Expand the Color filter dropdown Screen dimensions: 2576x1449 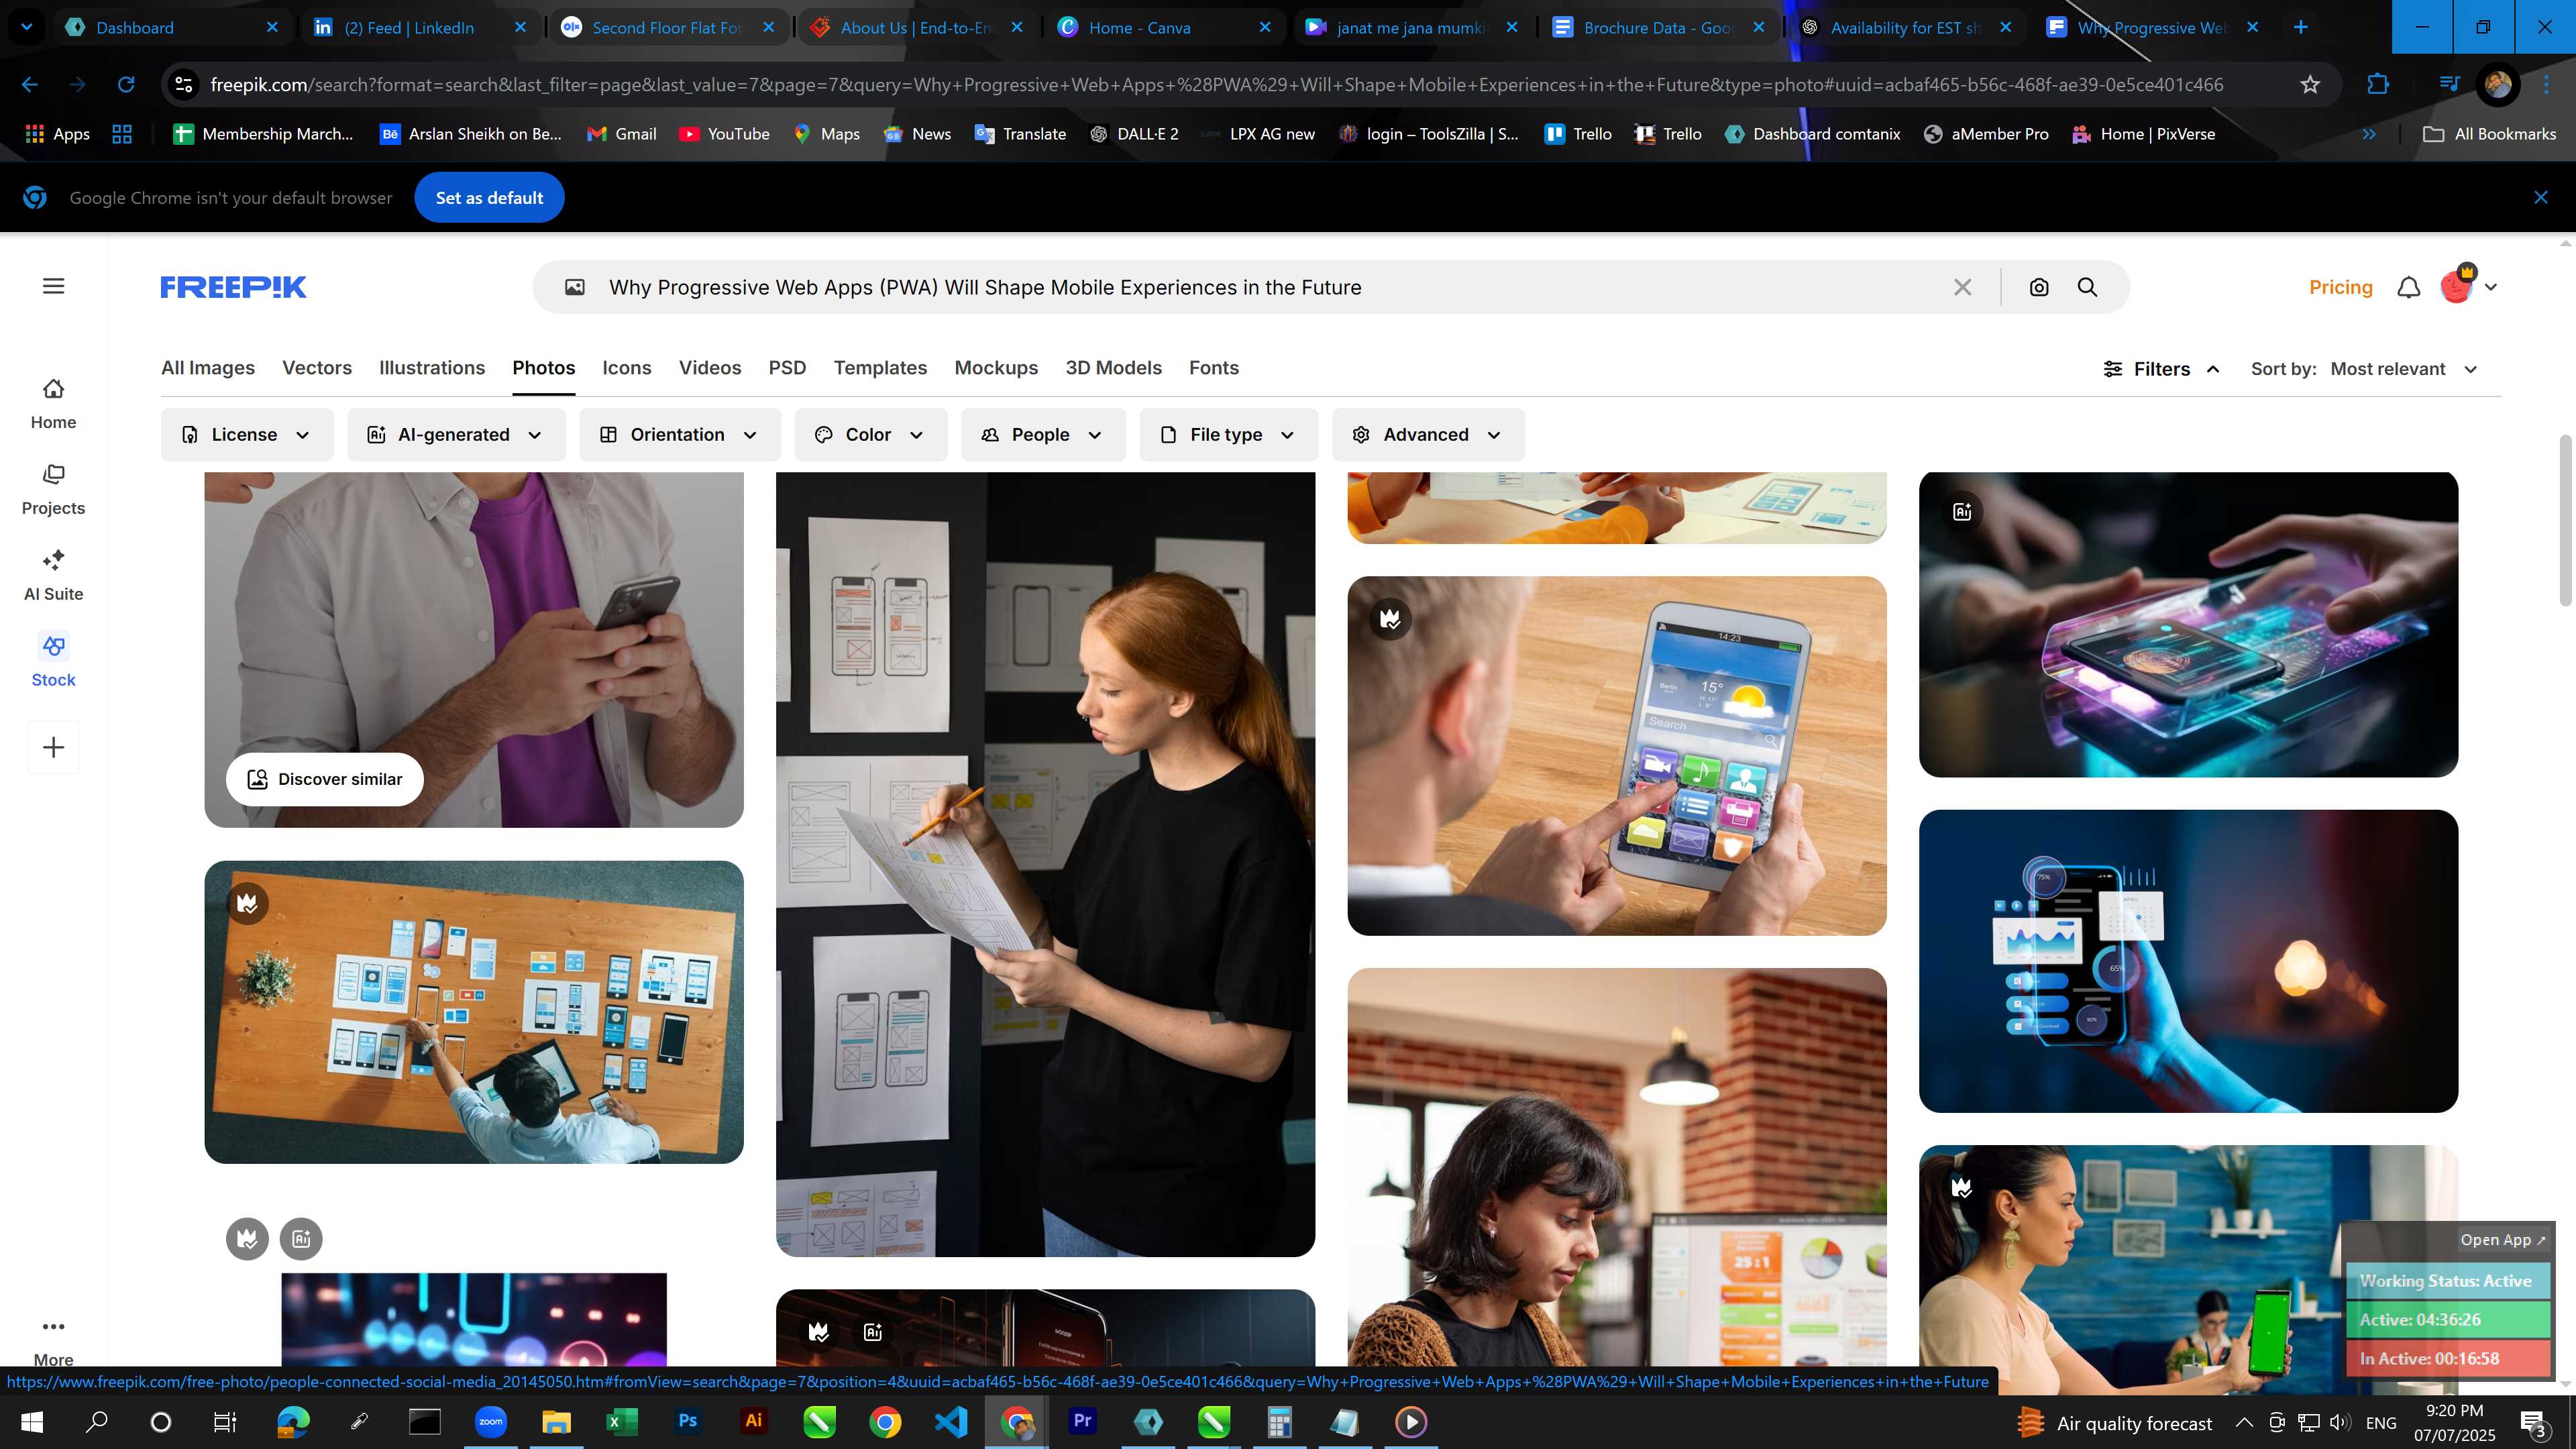click(x=871, y=434)
